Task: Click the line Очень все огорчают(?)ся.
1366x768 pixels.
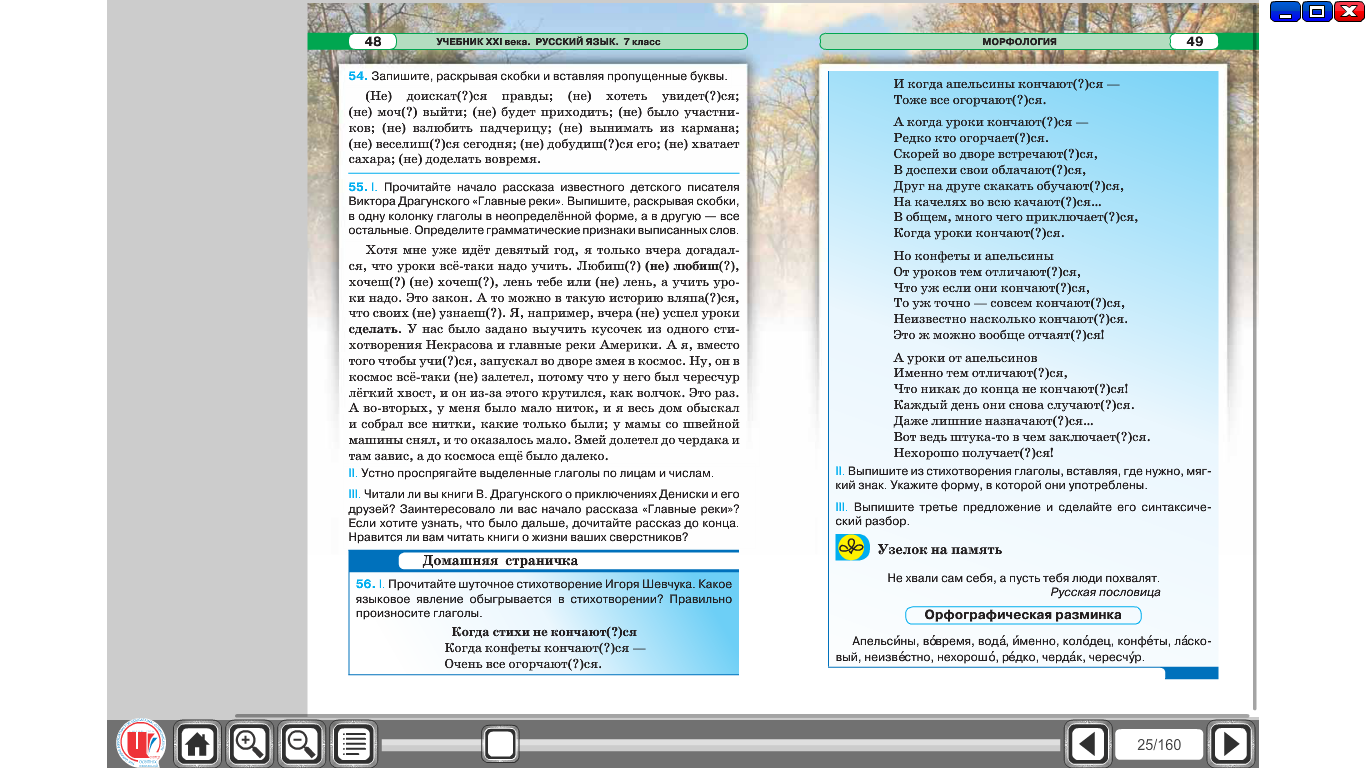Action: 523,664
